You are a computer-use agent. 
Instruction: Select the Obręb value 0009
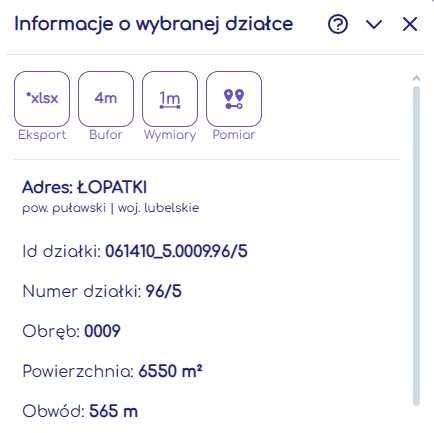point(102,331)
